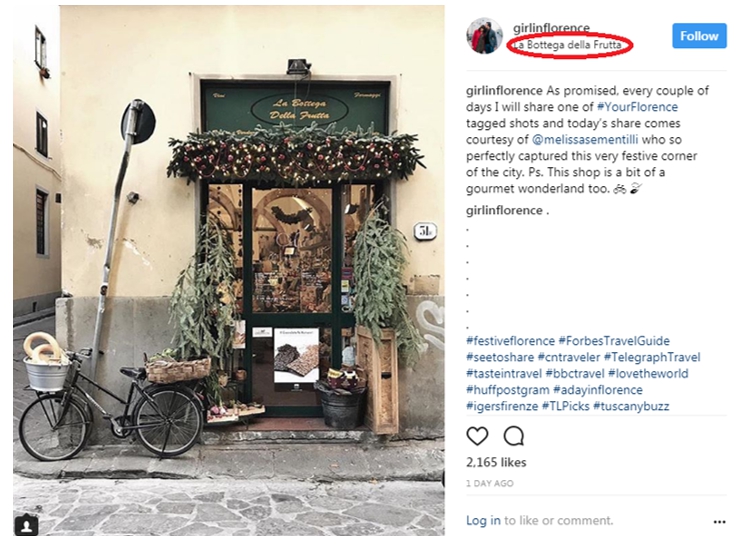This screenshot has width=744, height=552.
Task: Like the post with the heart icon
Action: coord(477,436)
